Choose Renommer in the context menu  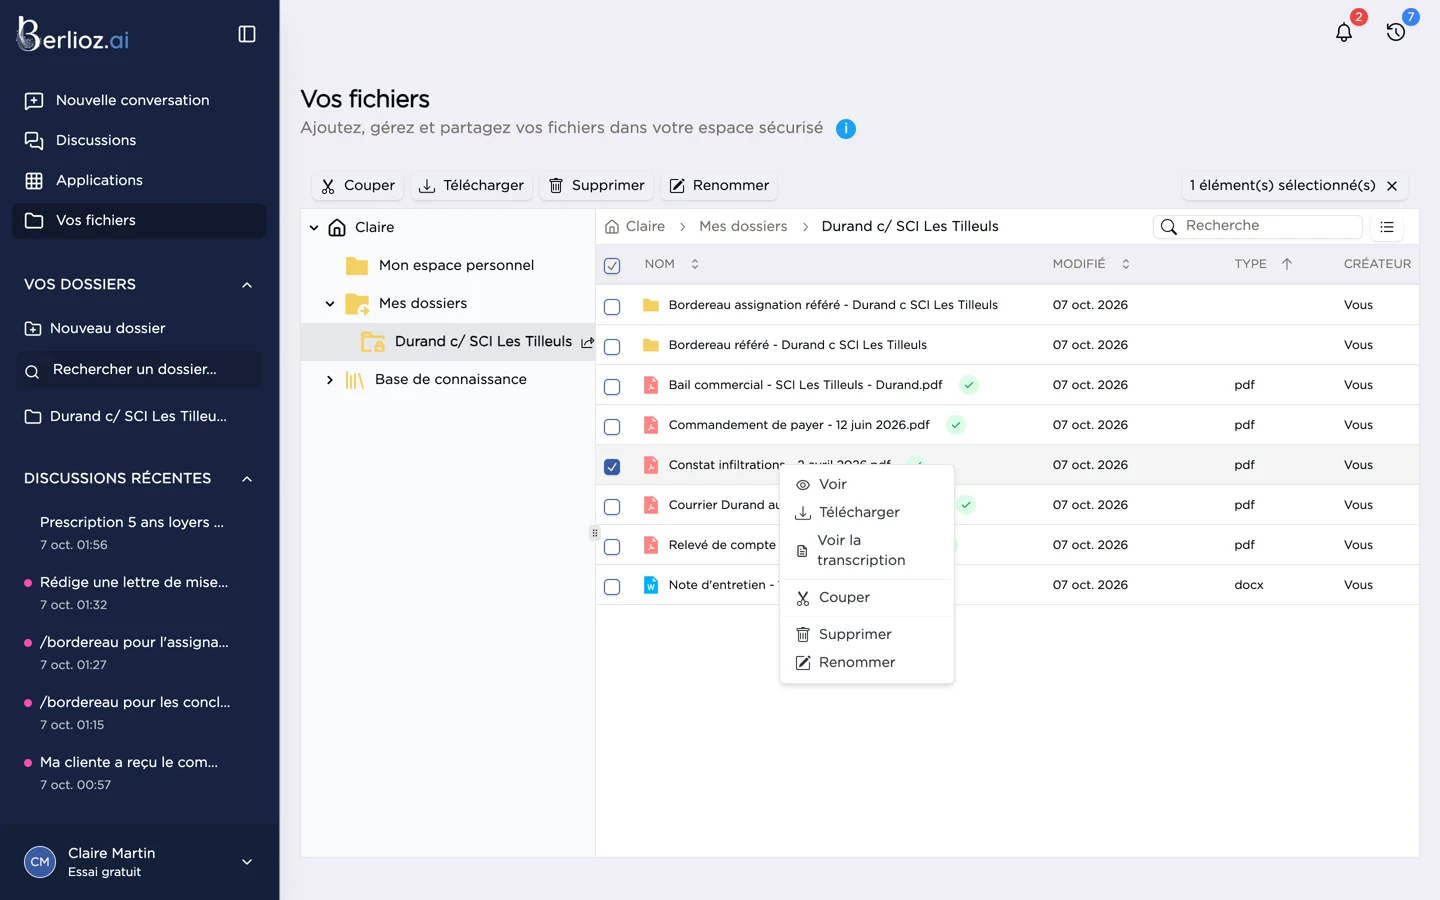pyautogui.click(x=866, y=662)
